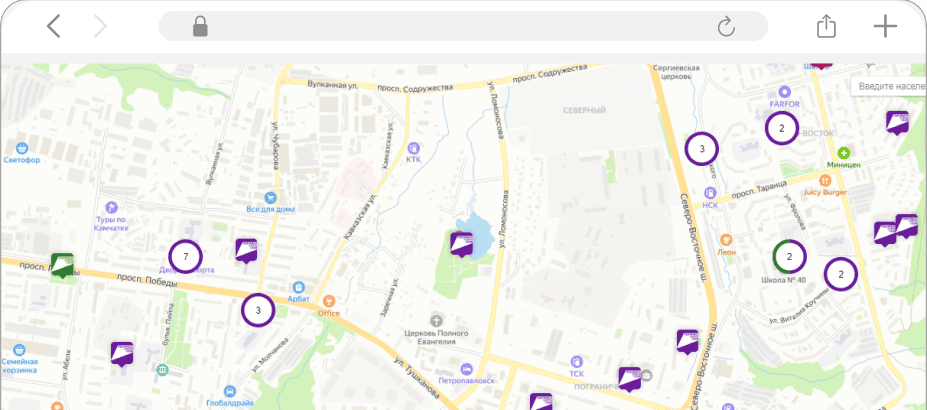
Task: Reload the page with the refresh icon
Action: pos(726,26)
